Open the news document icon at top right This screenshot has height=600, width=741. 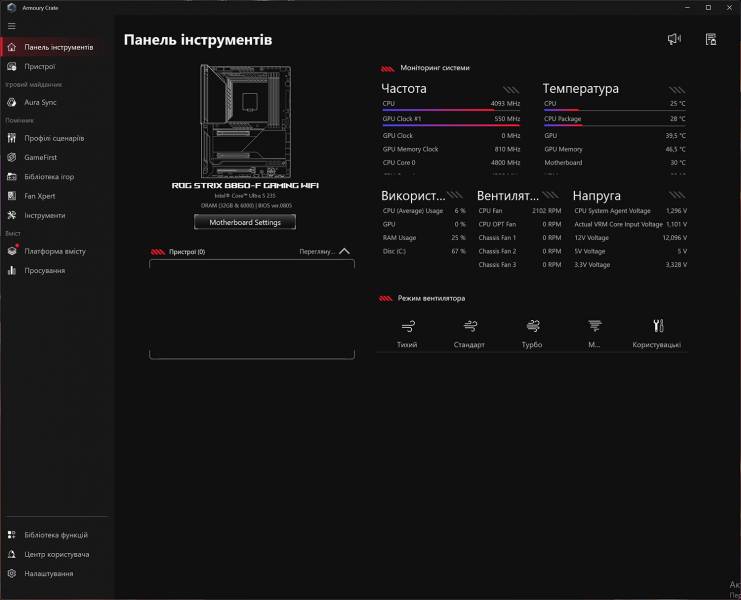point(711,39)
